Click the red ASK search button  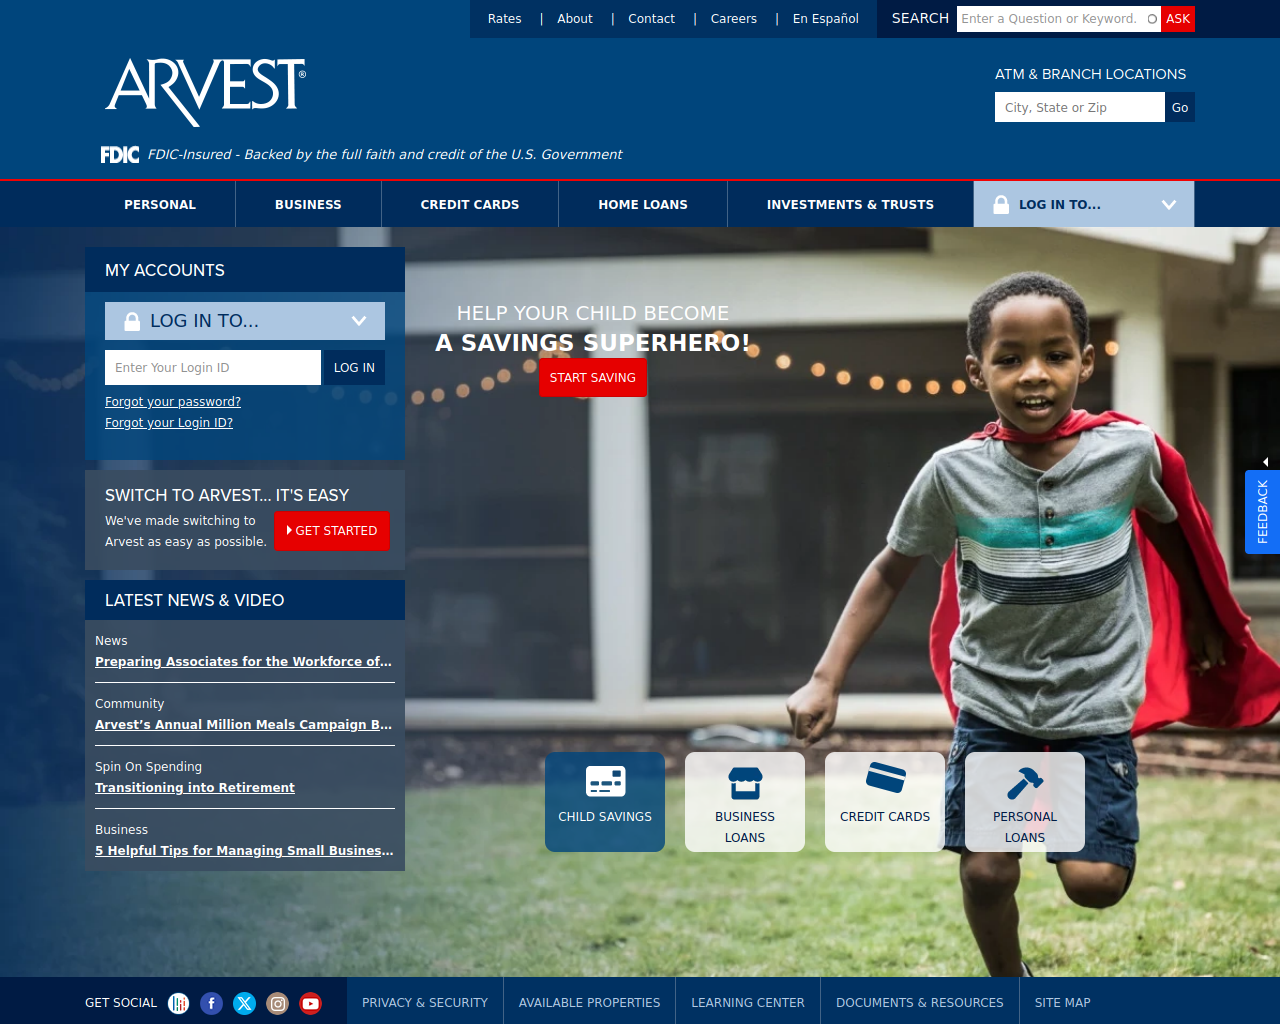tap(1178, 19)
